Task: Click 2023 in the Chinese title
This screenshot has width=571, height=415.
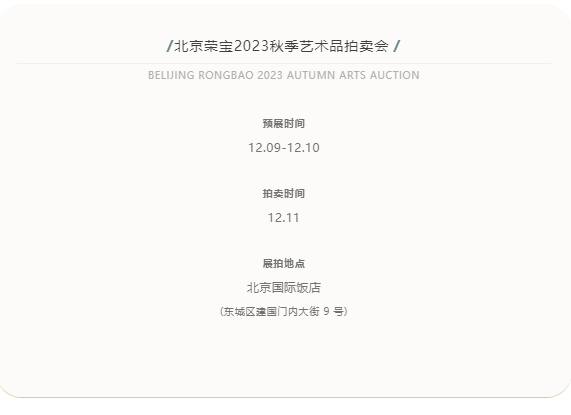Action: point(251,46)
